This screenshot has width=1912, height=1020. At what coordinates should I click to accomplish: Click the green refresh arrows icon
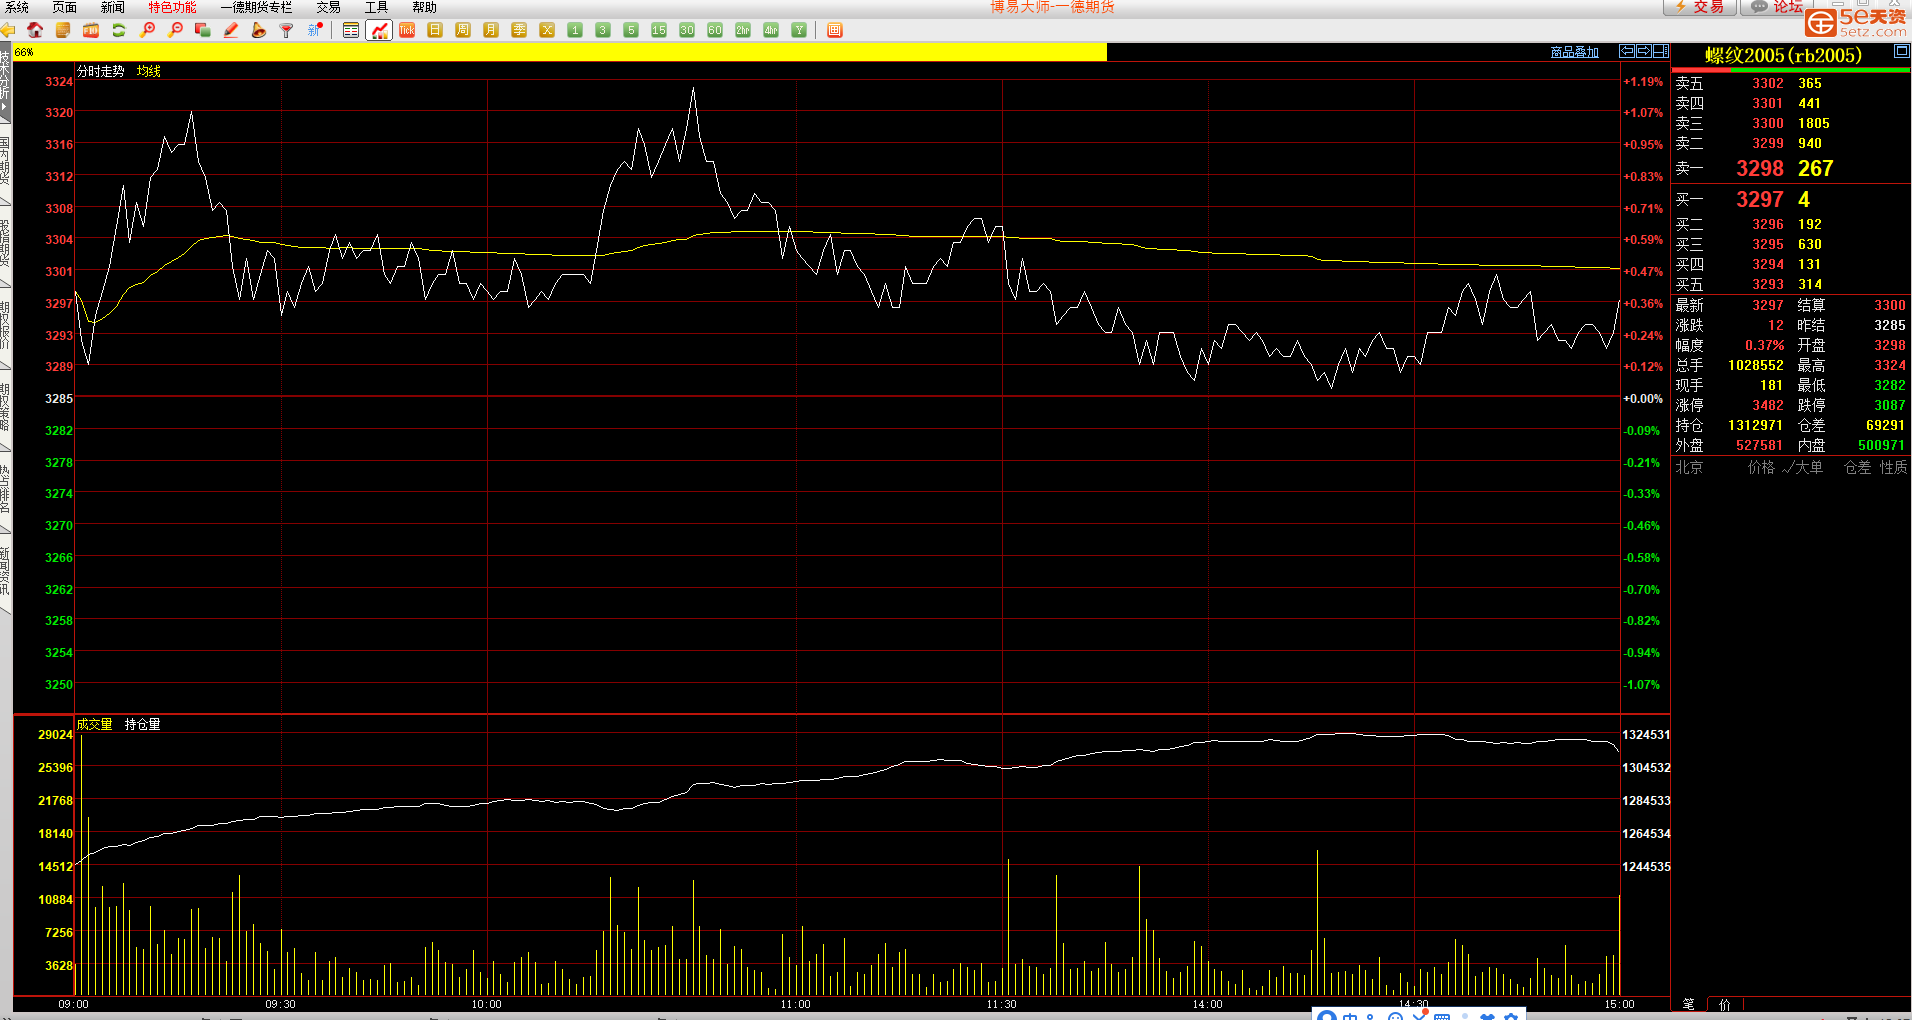pos(119,30)
